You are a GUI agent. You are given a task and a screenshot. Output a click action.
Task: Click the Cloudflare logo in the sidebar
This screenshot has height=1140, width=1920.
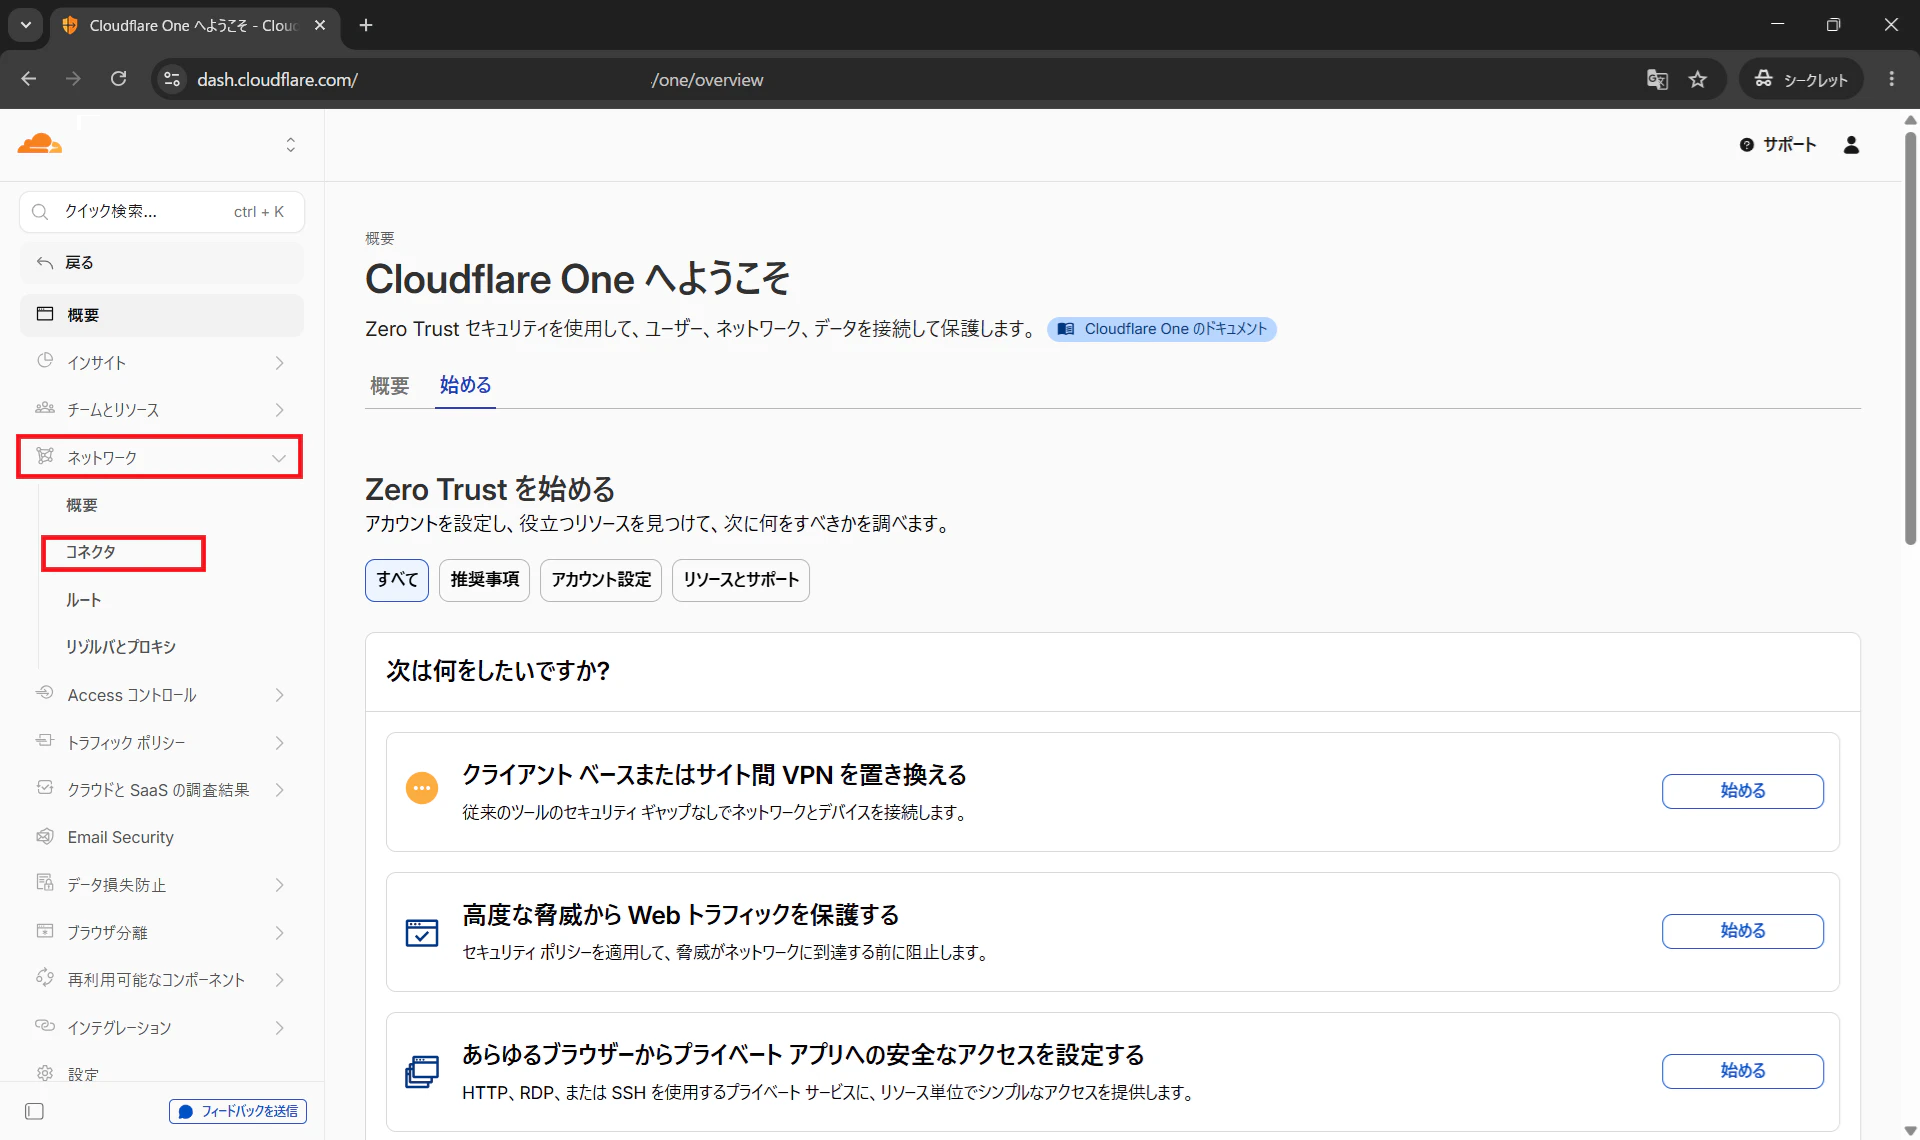(x=40, y=144)
